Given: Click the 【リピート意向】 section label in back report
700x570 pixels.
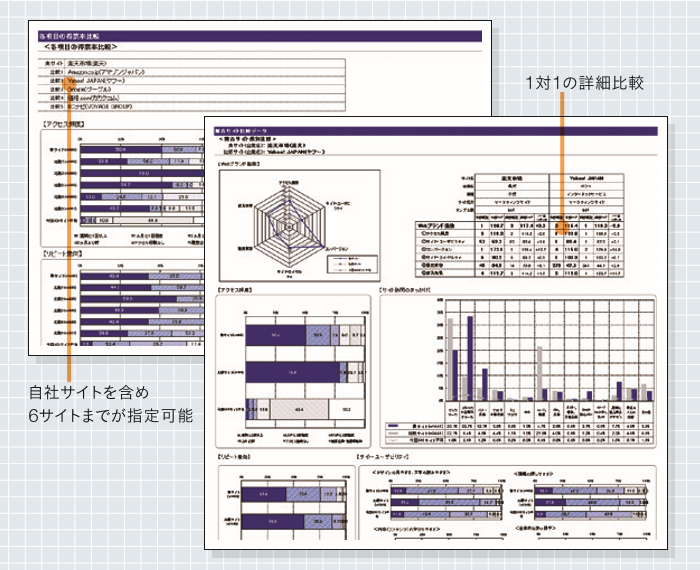Looking at the screenshot, I should [62, 255].
